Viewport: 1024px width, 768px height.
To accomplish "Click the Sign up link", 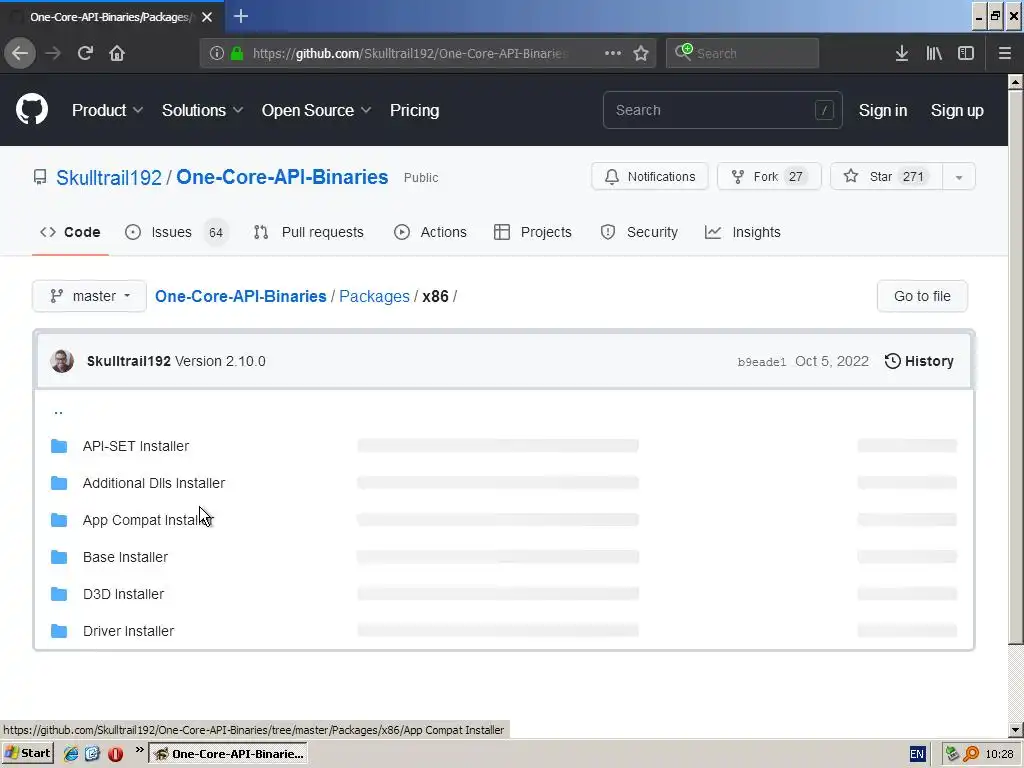I will coord(957,110).
